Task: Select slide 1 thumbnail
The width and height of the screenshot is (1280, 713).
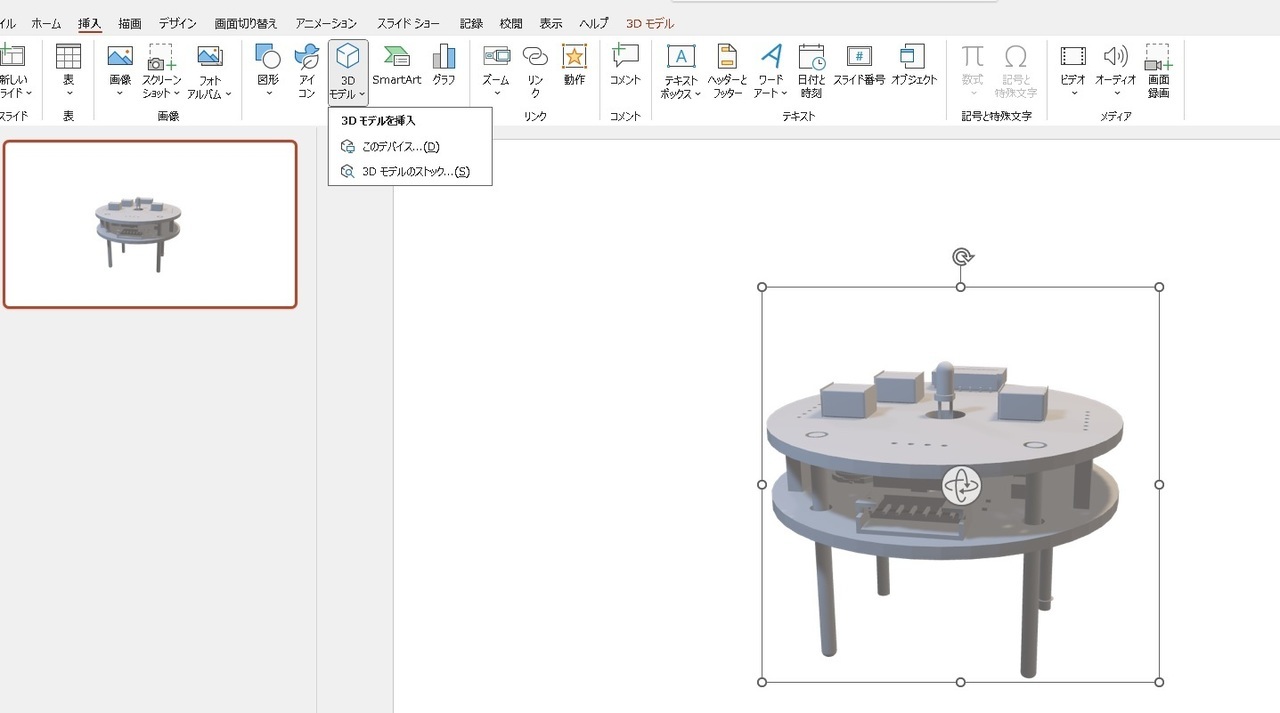Action: (150, 224)
